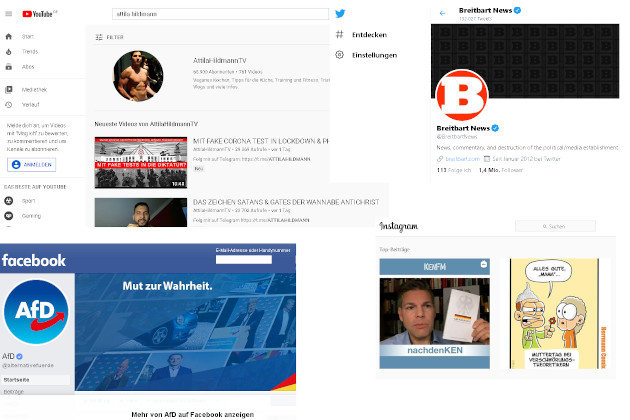Click the @BreitbartNews handle text
630x420 pixels.
tap(457, 137)
